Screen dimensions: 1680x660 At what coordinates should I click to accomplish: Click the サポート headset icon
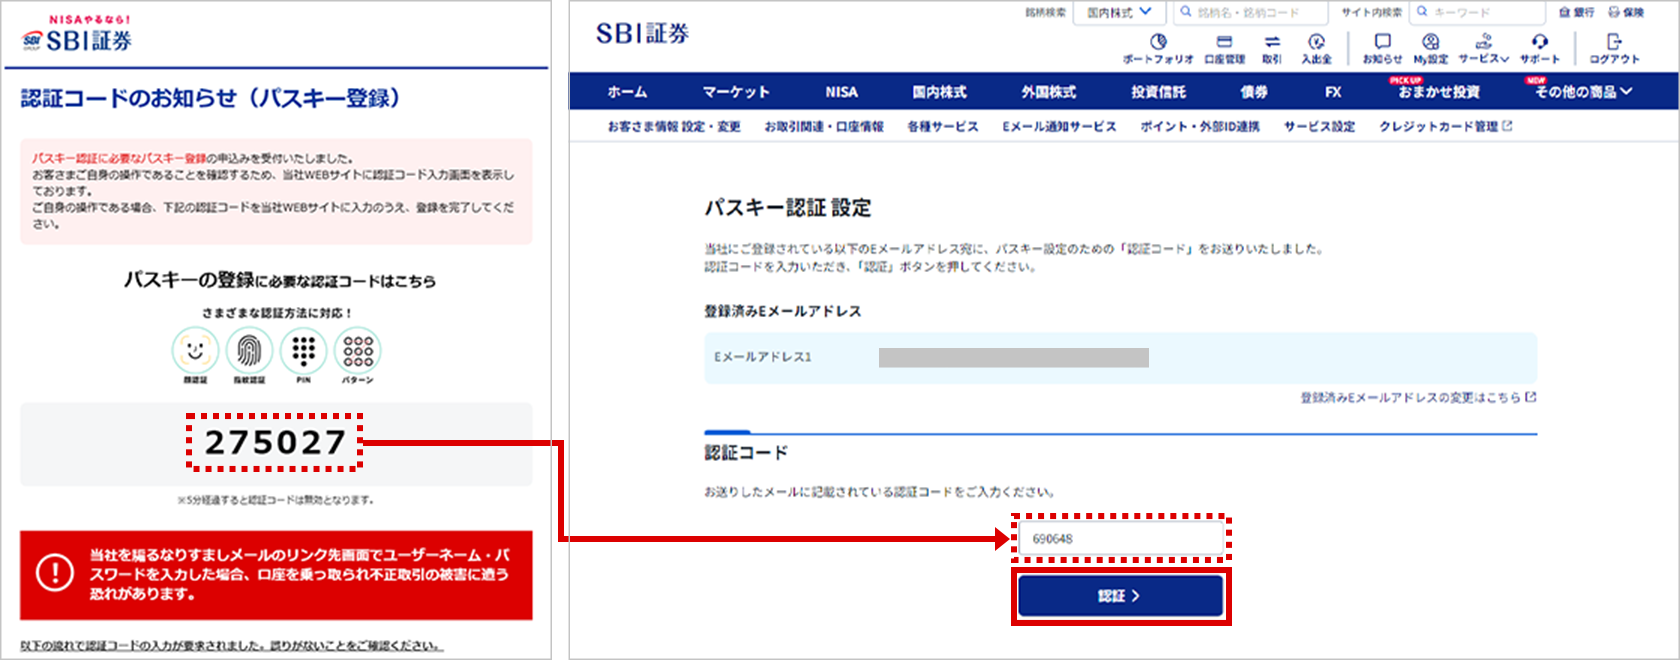tap(1539, 47)
